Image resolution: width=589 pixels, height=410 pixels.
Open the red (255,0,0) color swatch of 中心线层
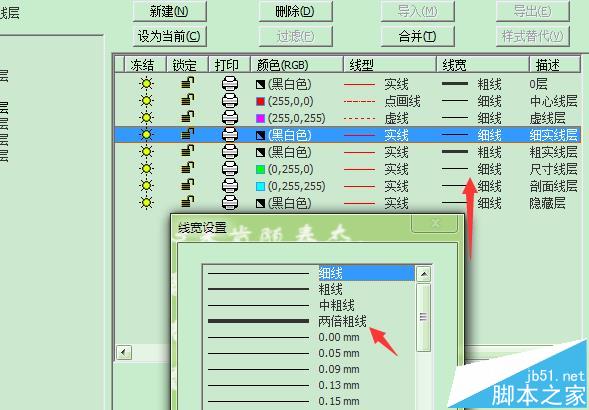[x=260, y=101]
